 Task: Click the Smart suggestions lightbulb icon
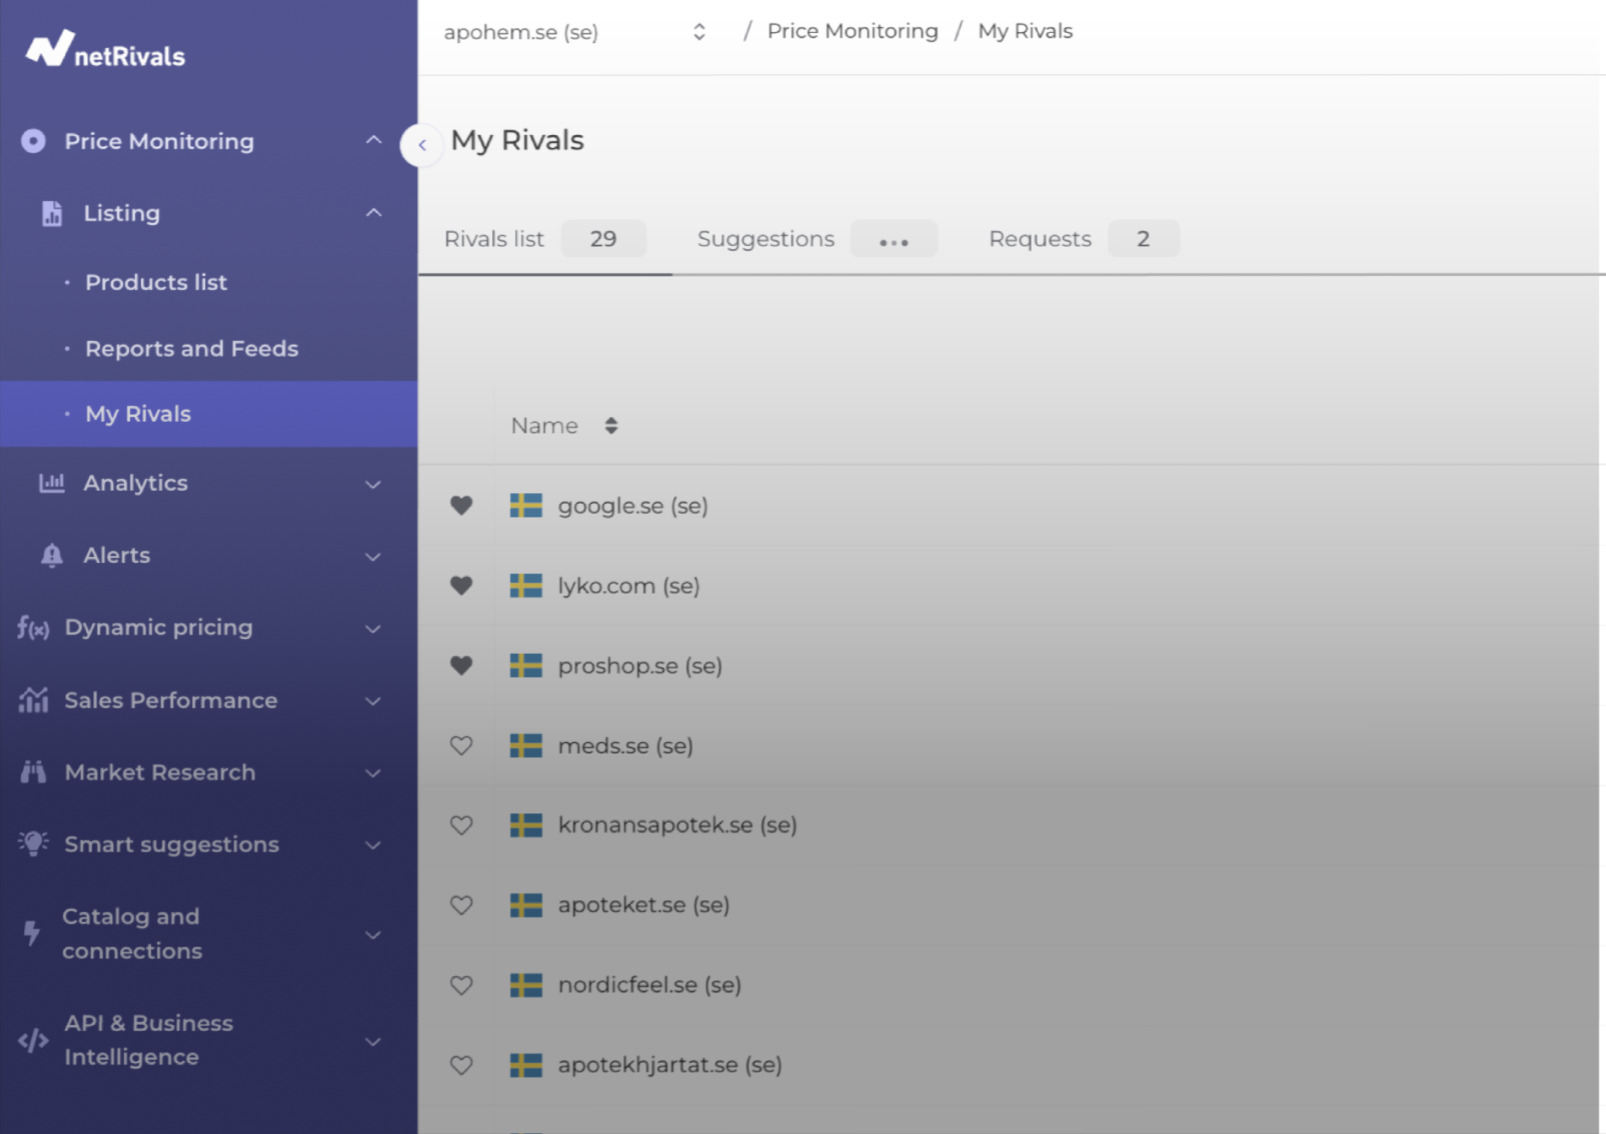[33, 844]
